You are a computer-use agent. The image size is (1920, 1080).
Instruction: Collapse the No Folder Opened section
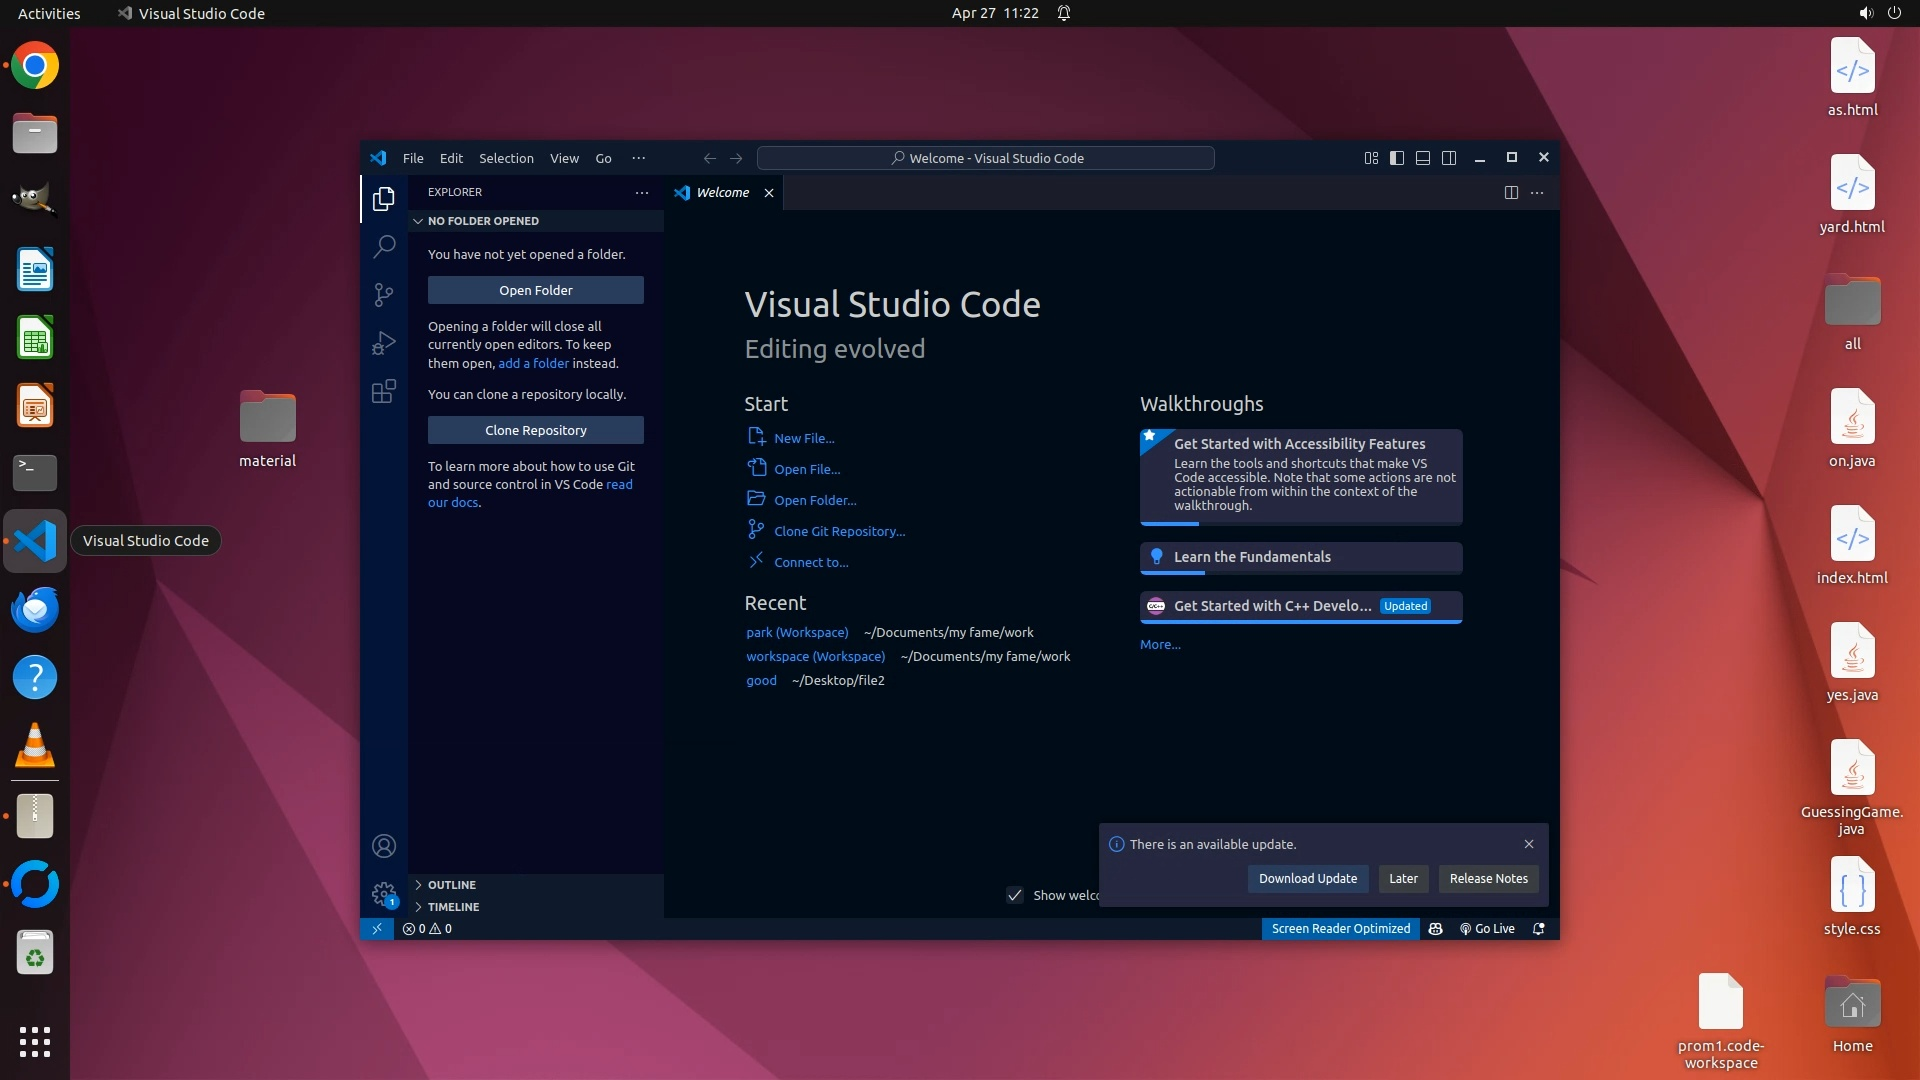pyautogui.click(x=483, y=221)
